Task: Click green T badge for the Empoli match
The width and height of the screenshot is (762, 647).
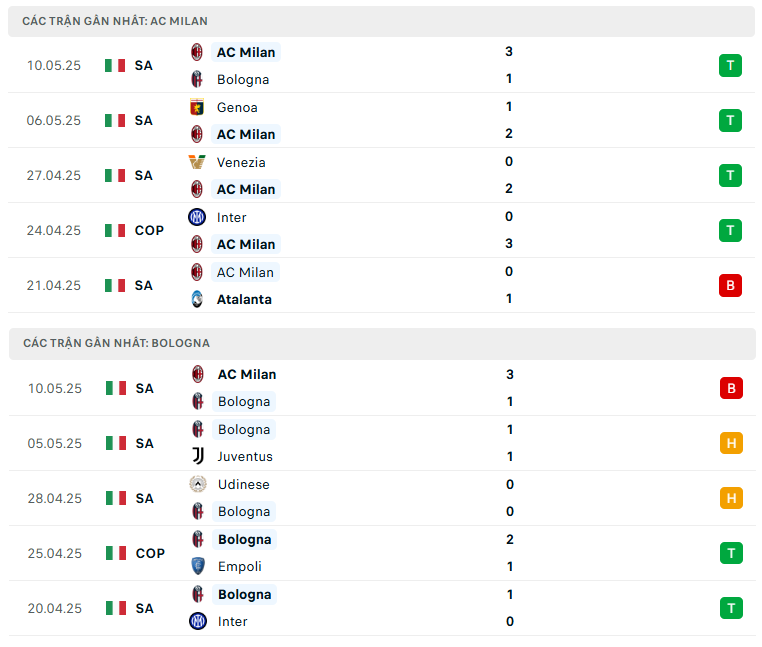Action: [730, 553]
